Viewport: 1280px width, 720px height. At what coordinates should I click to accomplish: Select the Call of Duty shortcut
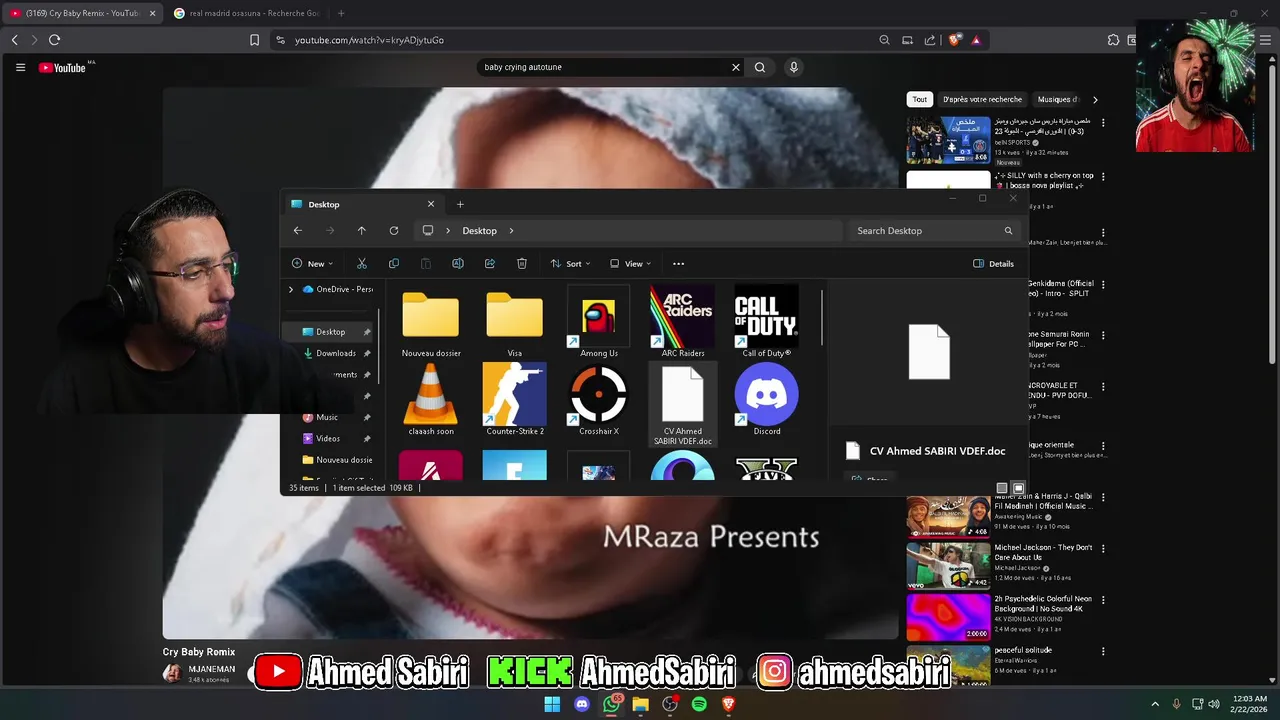point(766,322)
